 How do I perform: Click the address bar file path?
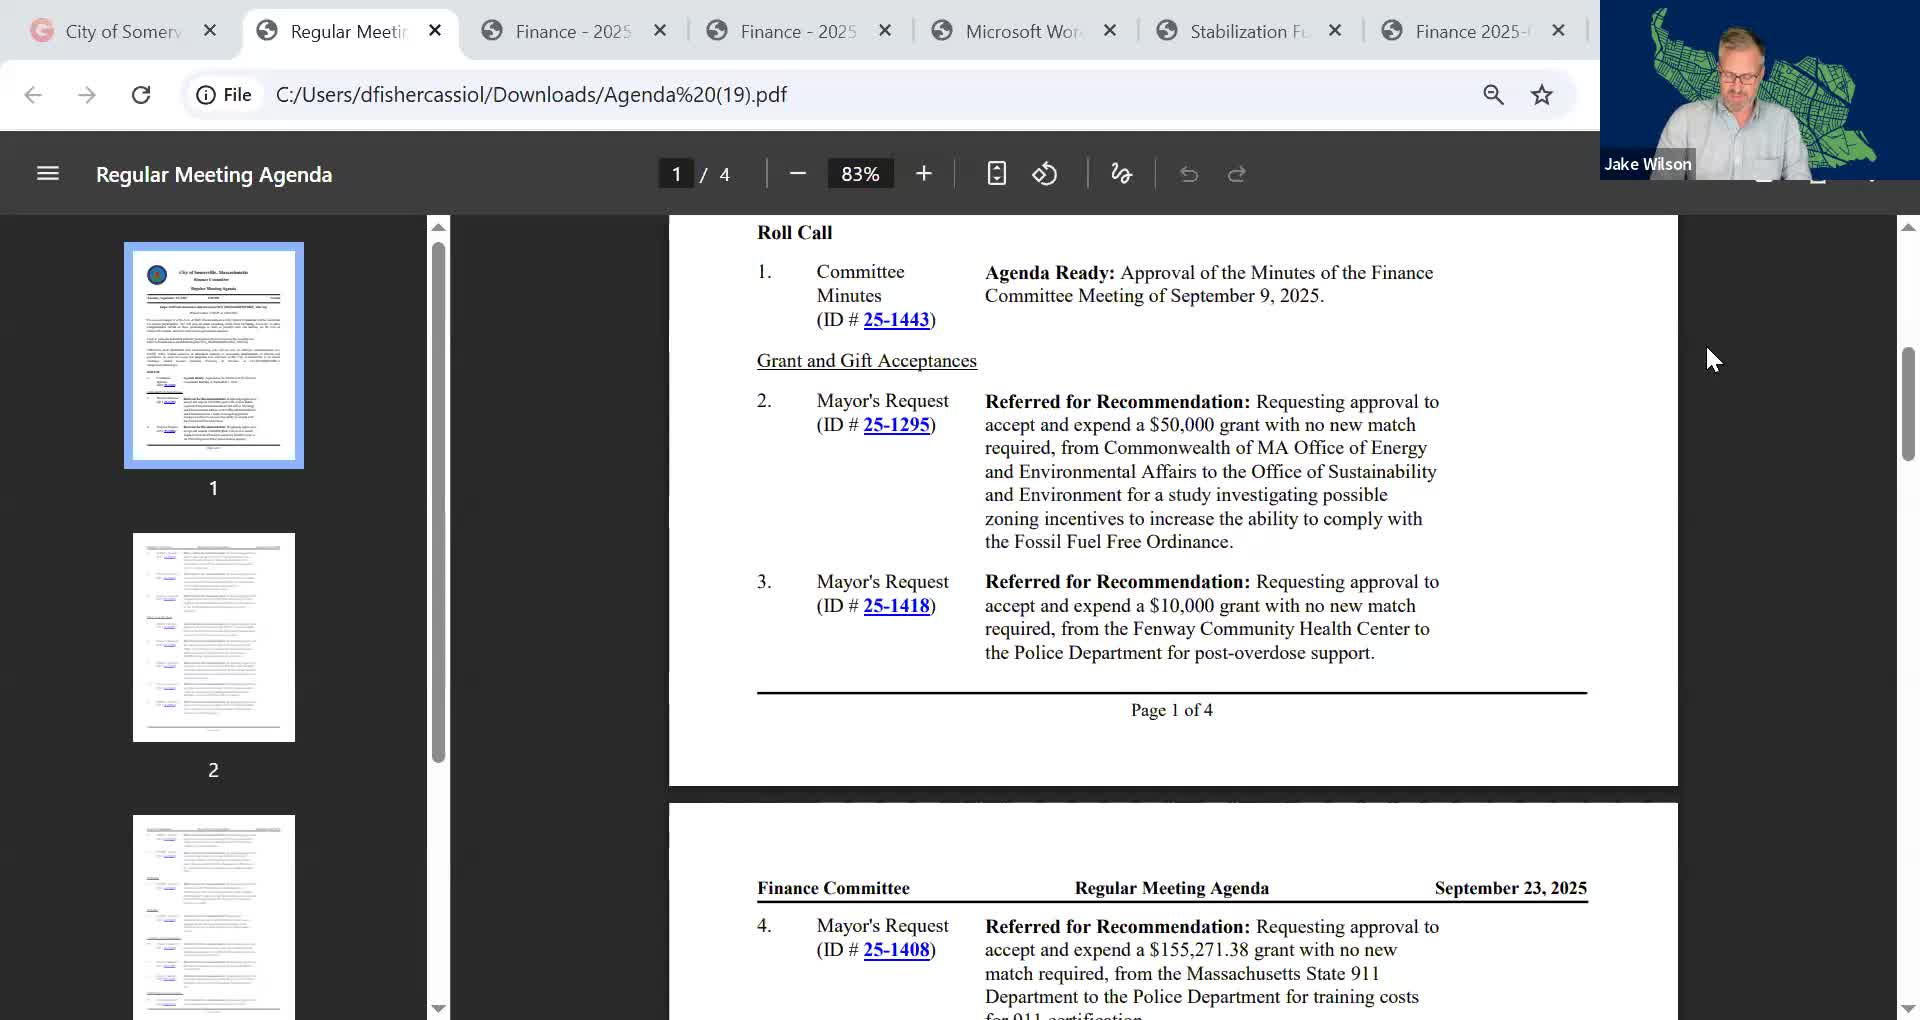tap(531, 95)
